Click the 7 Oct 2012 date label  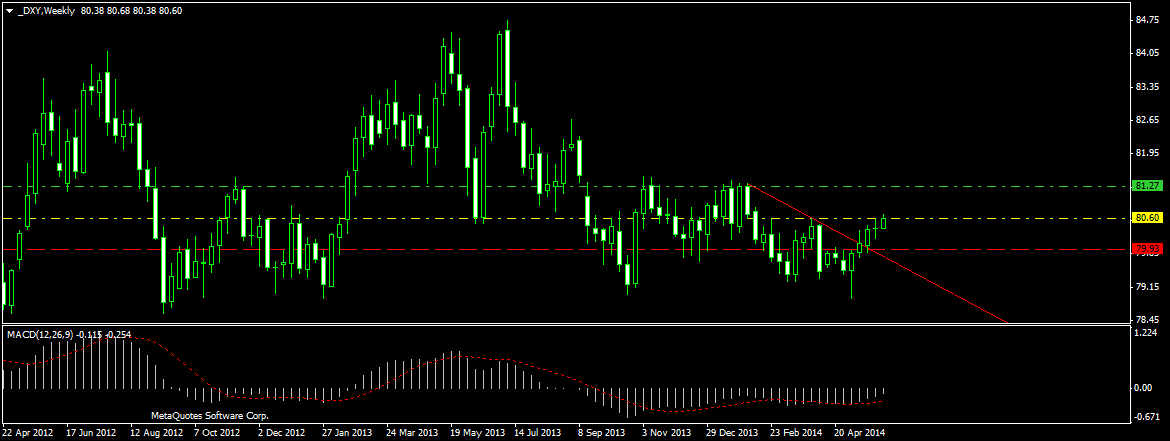coord(216,432)
